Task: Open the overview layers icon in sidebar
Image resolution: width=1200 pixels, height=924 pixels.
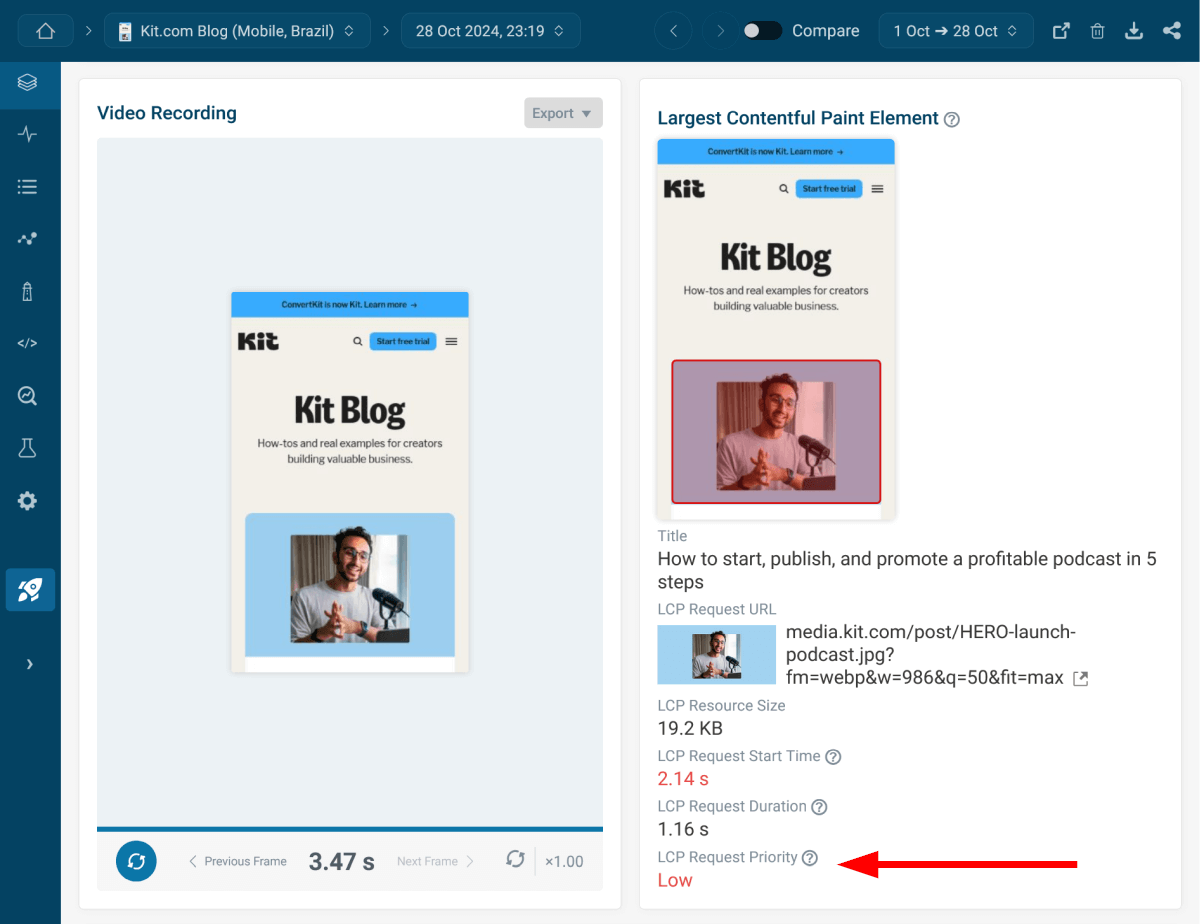Action: (27, 83)
